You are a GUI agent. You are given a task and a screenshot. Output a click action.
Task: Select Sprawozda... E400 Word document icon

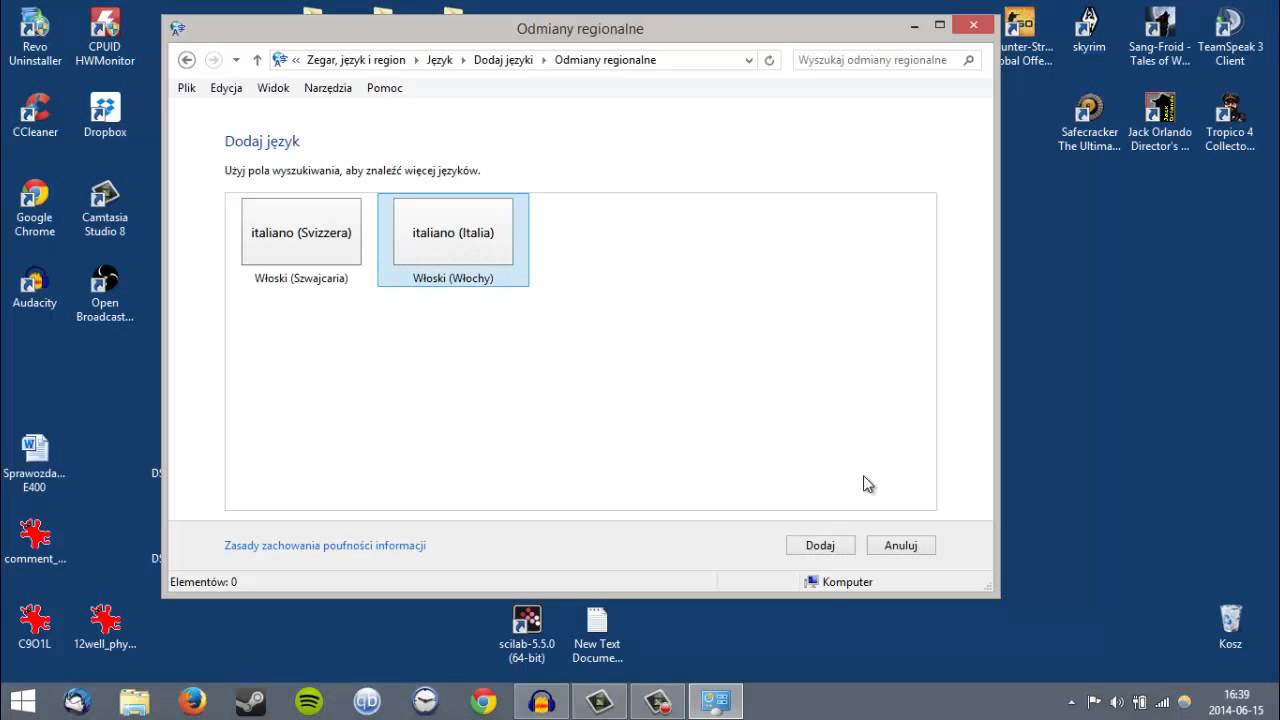pos(35,464)
